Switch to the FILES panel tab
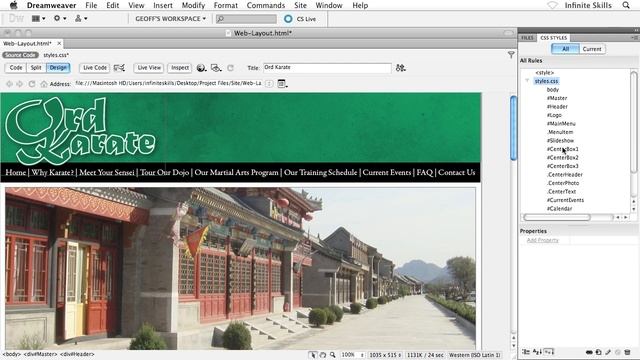Screen dimensions: 640x360 coord(527,38)
